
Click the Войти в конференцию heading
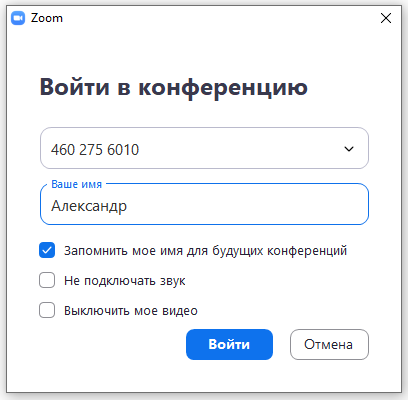(174, 88)
